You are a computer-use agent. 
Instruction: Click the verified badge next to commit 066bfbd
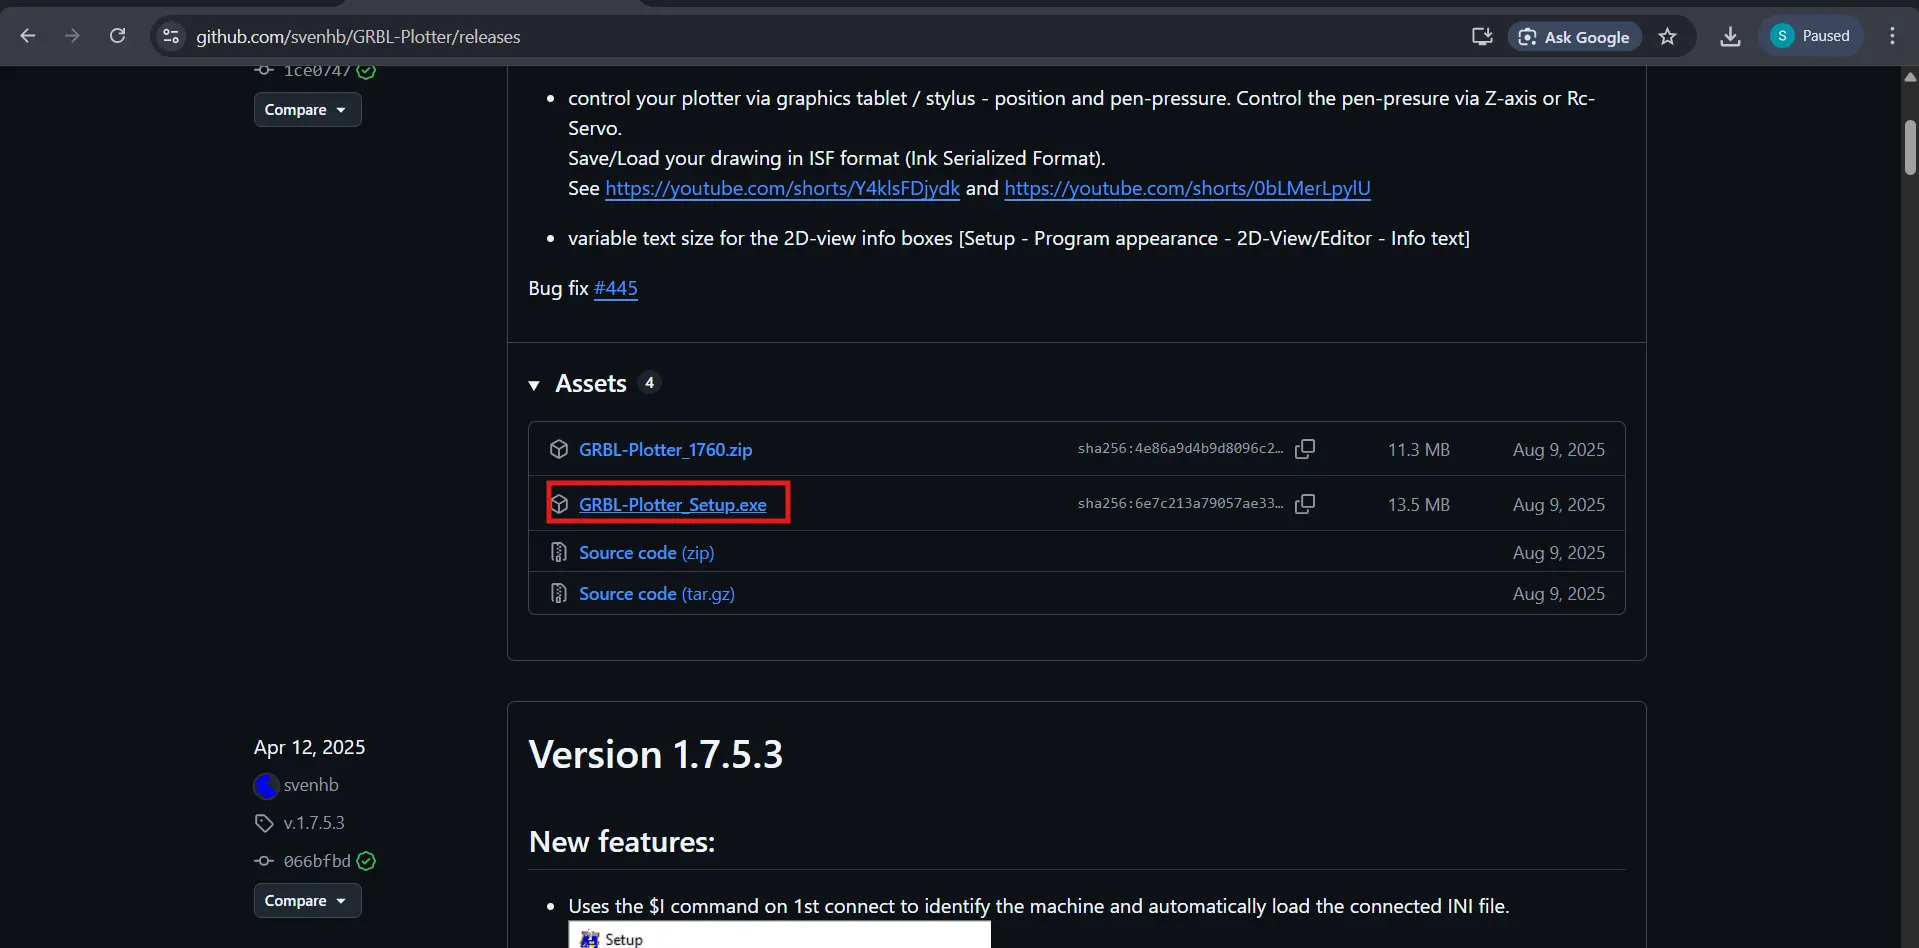pos(364,861)
